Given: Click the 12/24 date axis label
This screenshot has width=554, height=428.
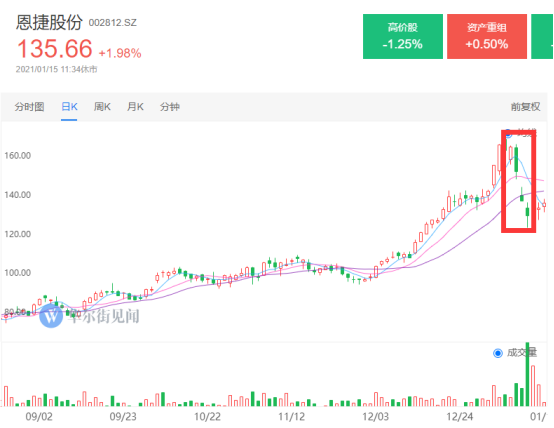Looking at the screenshot, I should tap(459, 417).
